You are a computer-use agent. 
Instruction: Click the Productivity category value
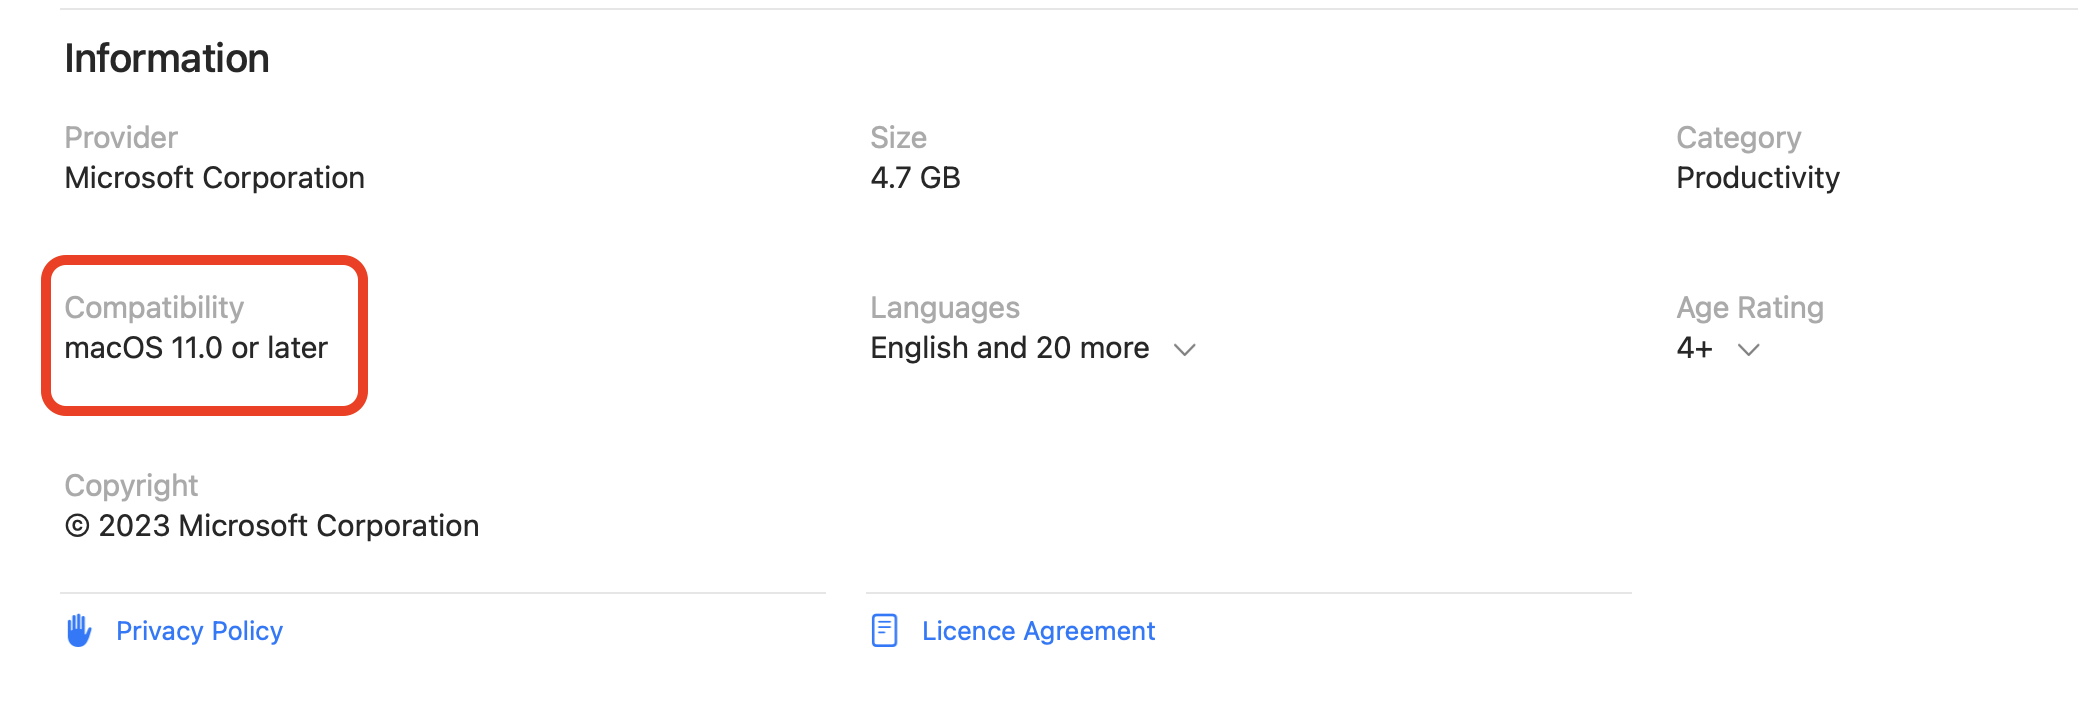pyautogui.click(x=1757, y=178)
